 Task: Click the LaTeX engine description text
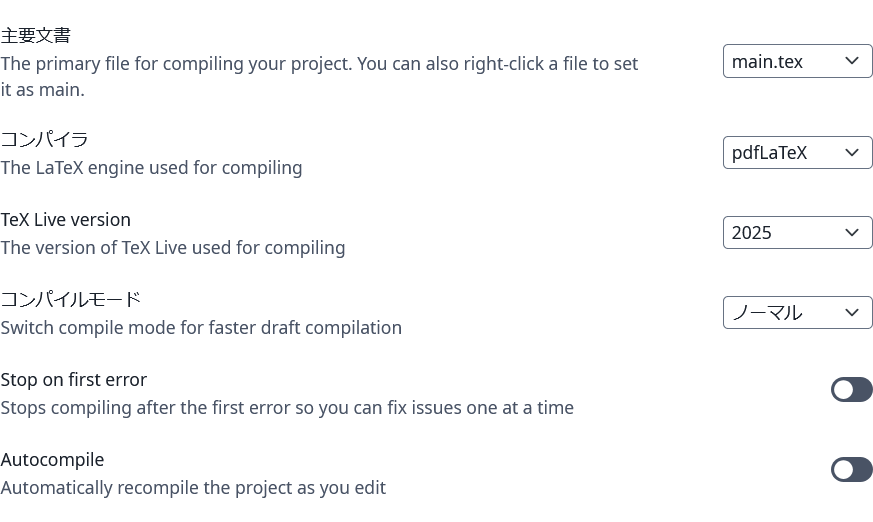(x=151, y=168)
